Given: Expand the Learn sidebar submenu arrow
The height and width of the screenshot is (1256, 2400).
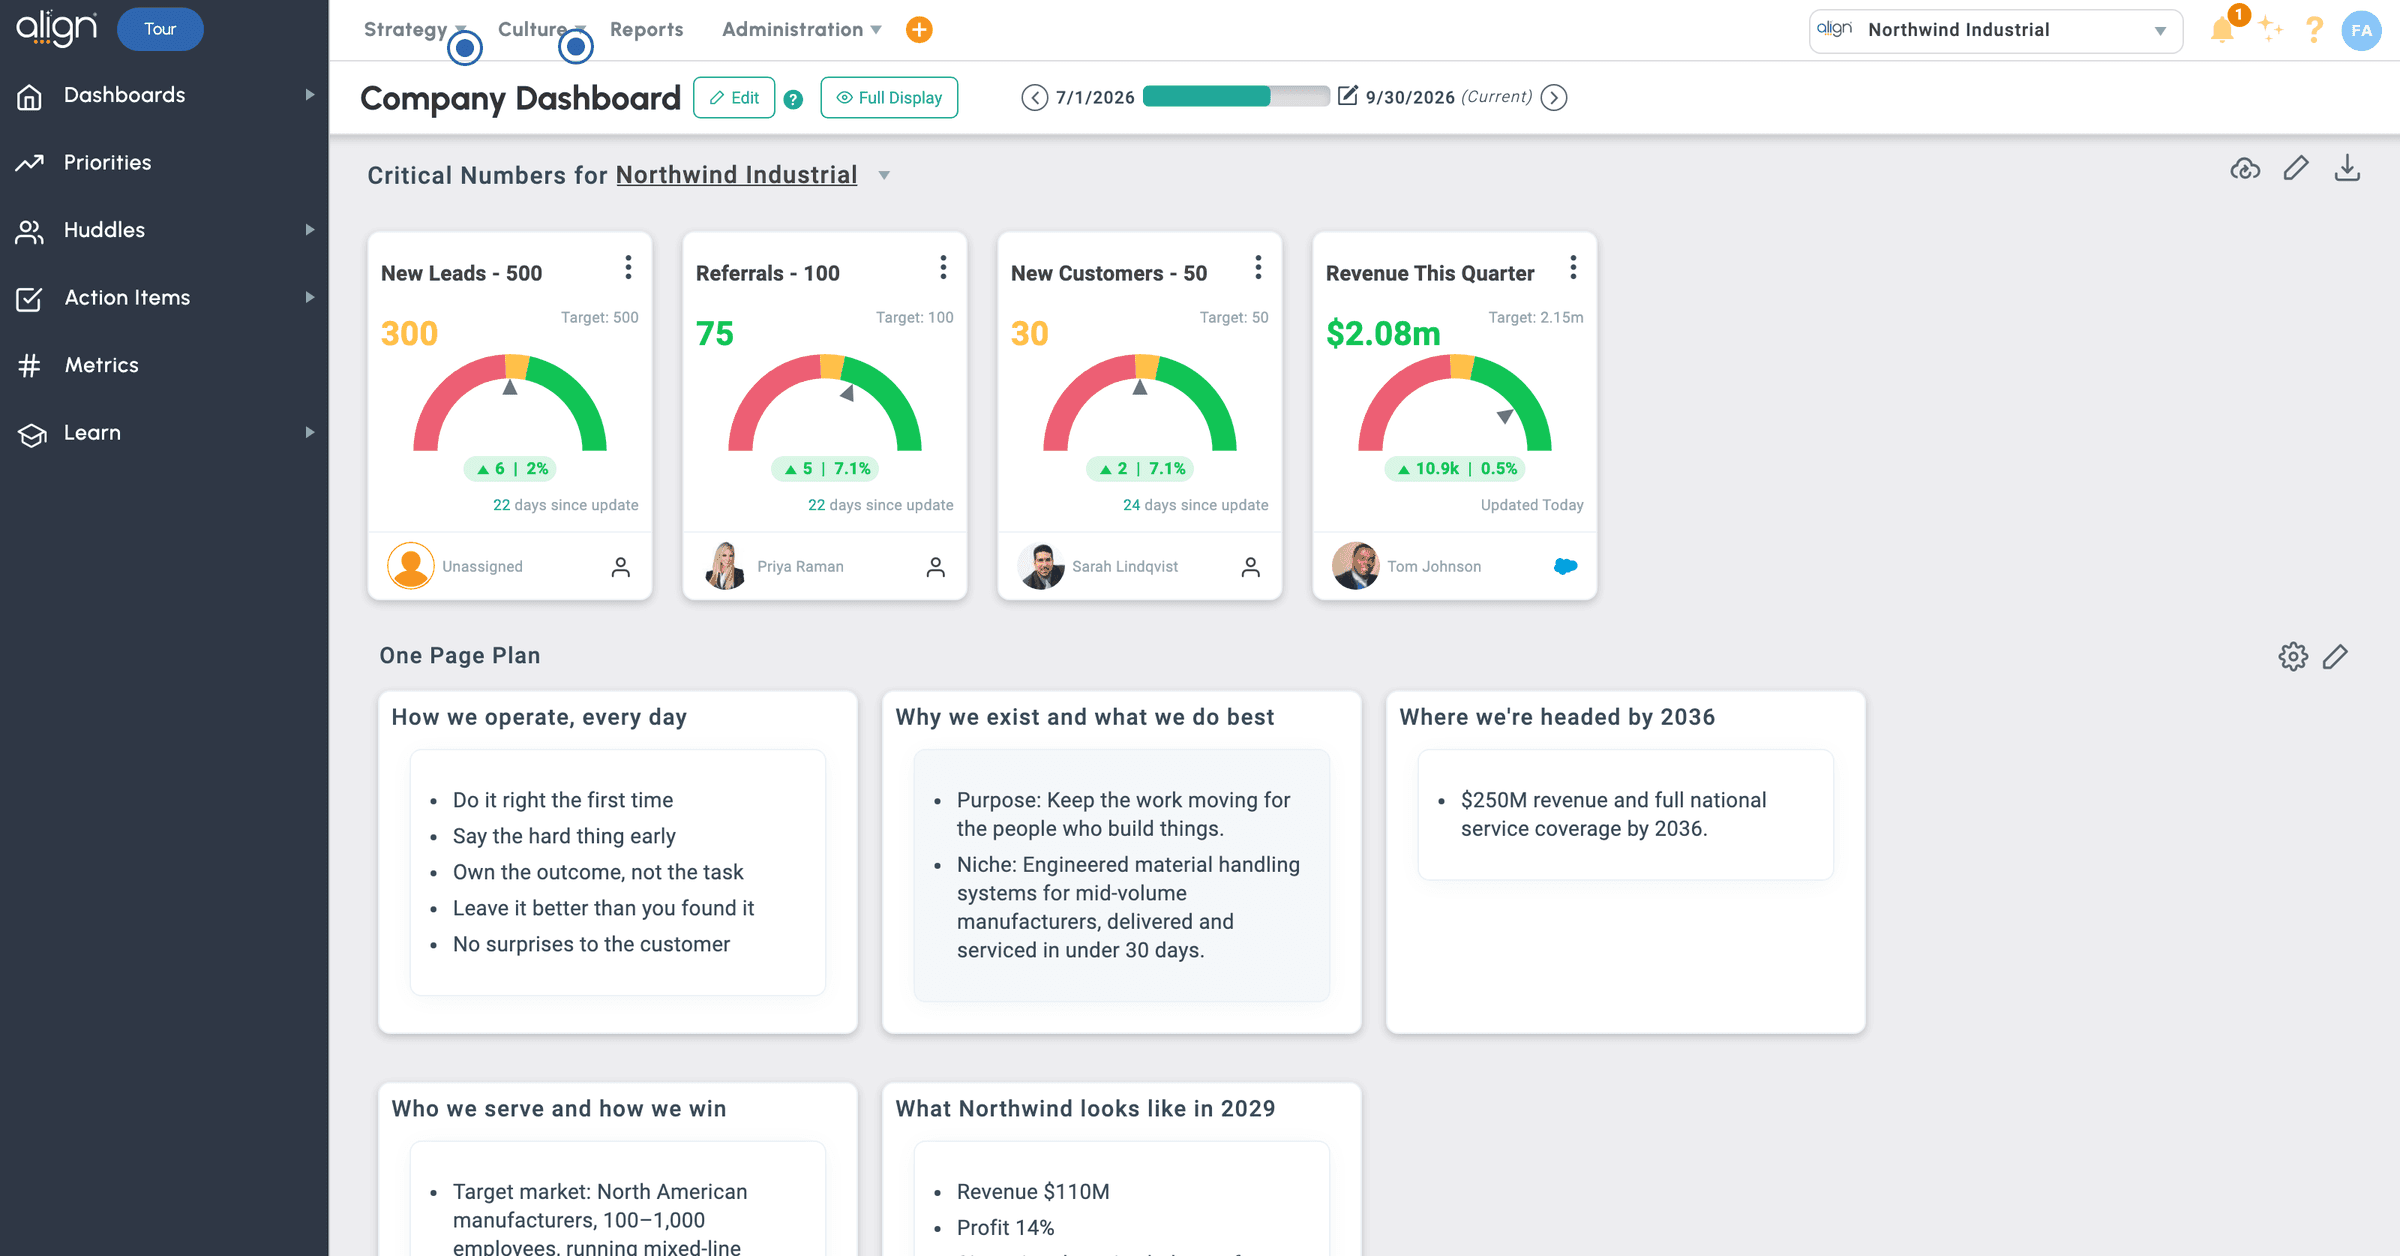Looking at the screenshot, I should coord(310,433).
